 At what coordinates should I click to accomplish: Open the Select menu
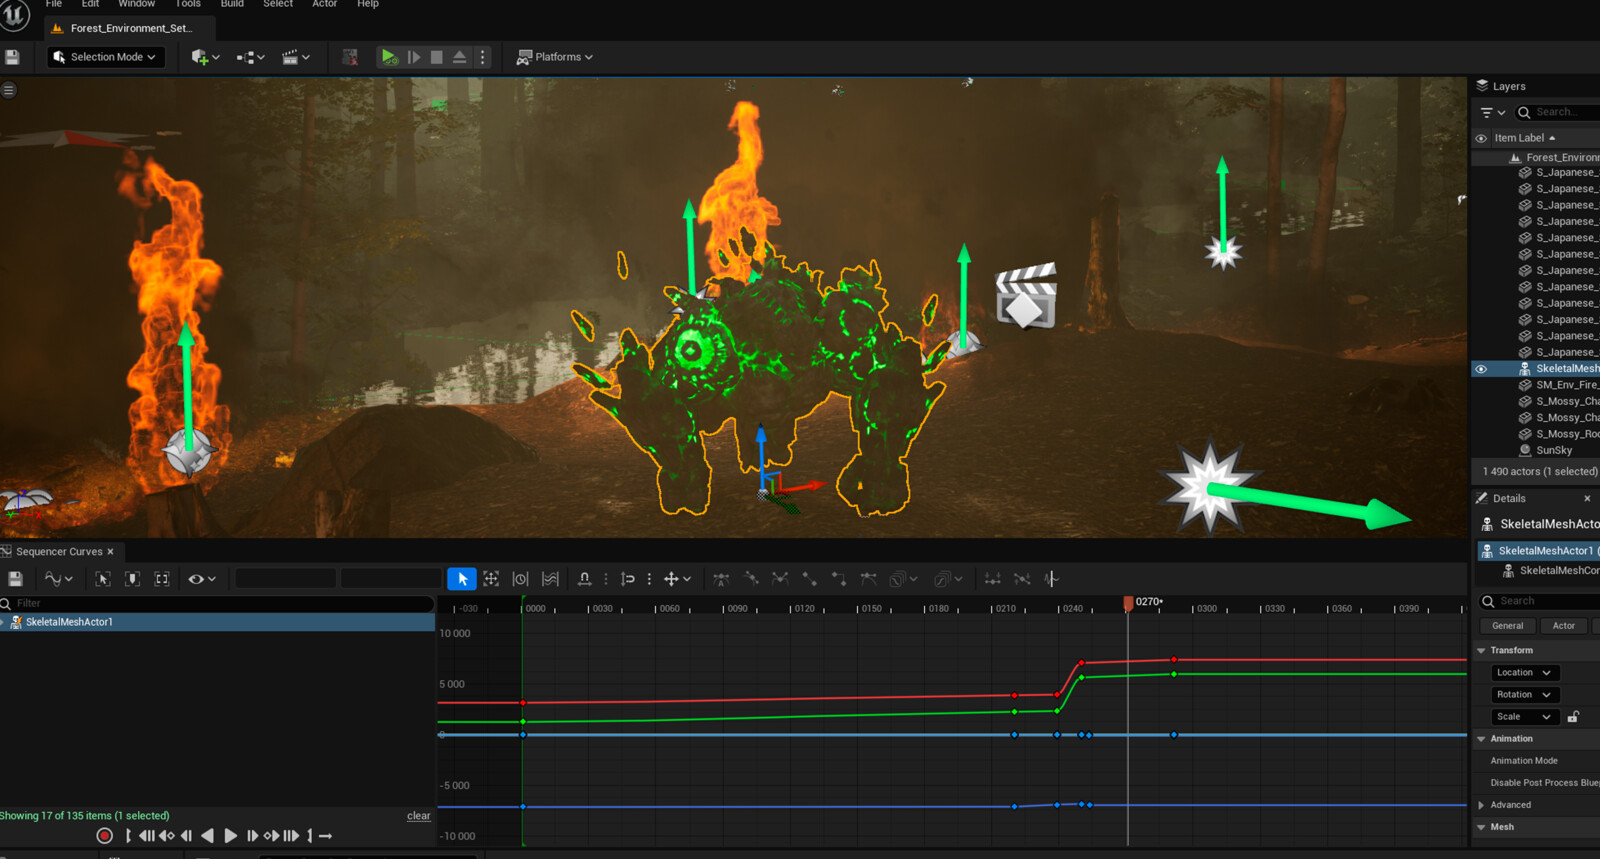pyautogui.click(x=278, y=4)
